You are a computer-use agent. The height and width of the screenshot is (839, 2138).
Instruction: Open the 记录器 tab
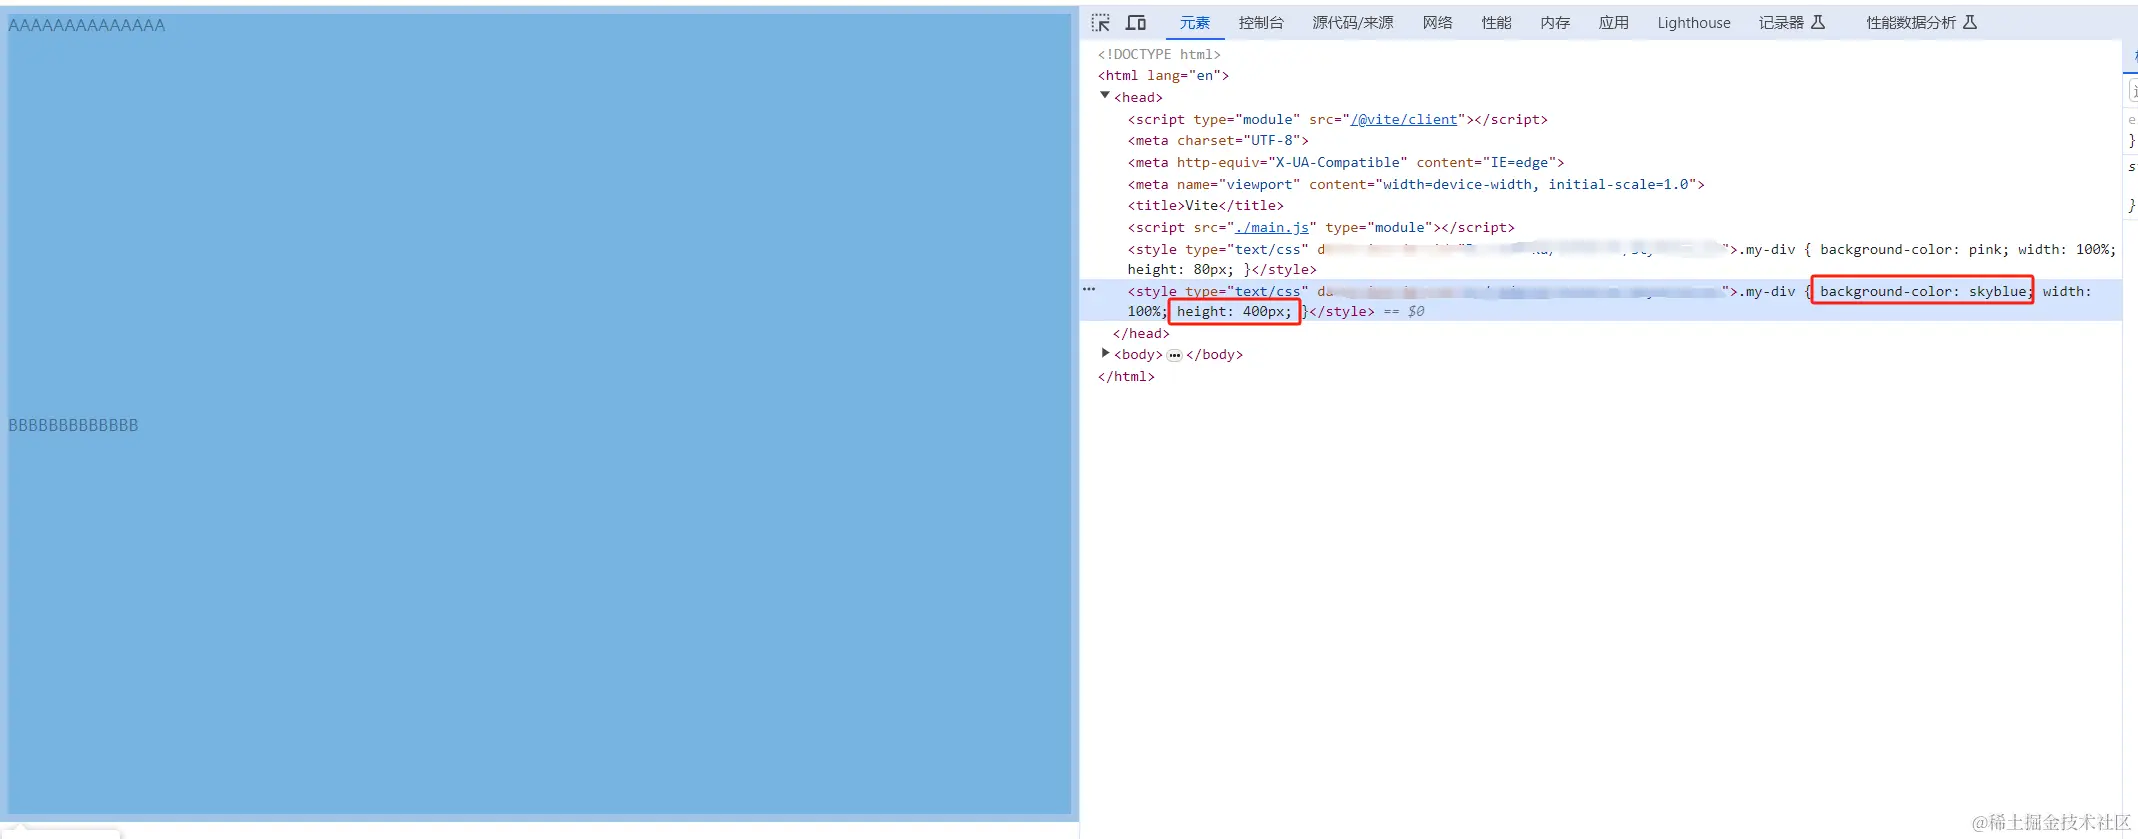(x=1792, y=23)
